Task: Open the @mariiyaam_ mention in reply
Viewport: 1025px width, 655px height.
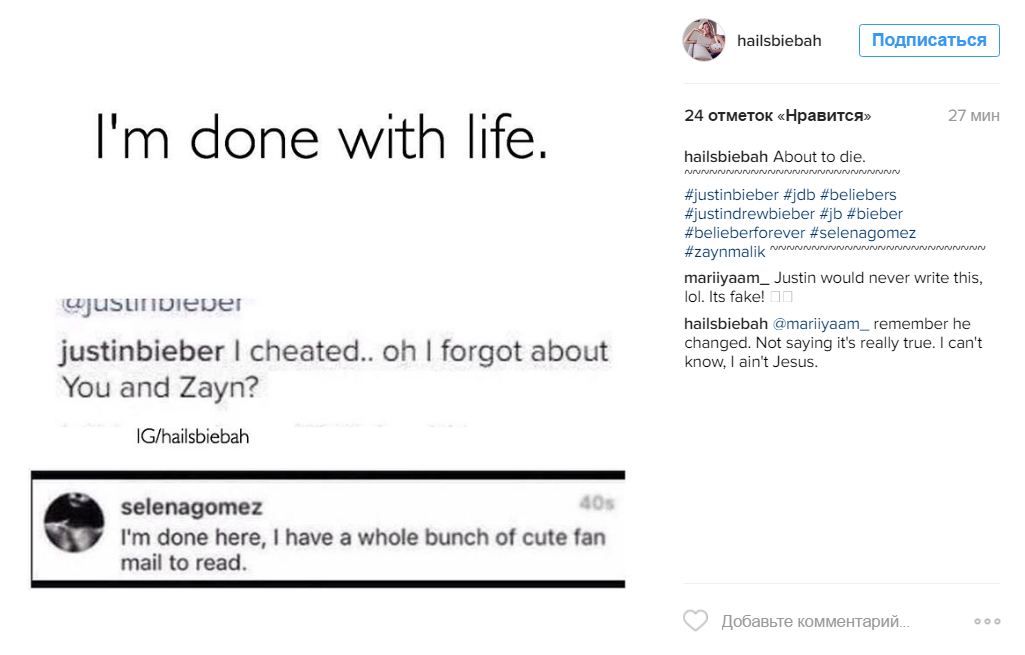Action: click(x=822, y=324)
